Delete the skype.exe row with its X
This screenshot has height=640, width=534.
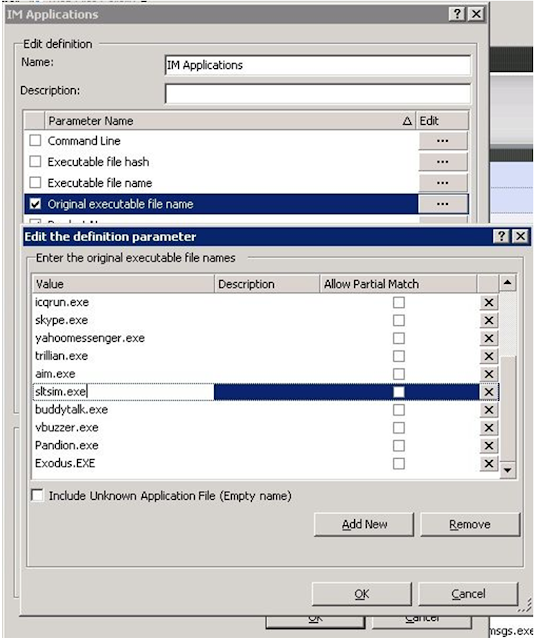pos(489,320)
